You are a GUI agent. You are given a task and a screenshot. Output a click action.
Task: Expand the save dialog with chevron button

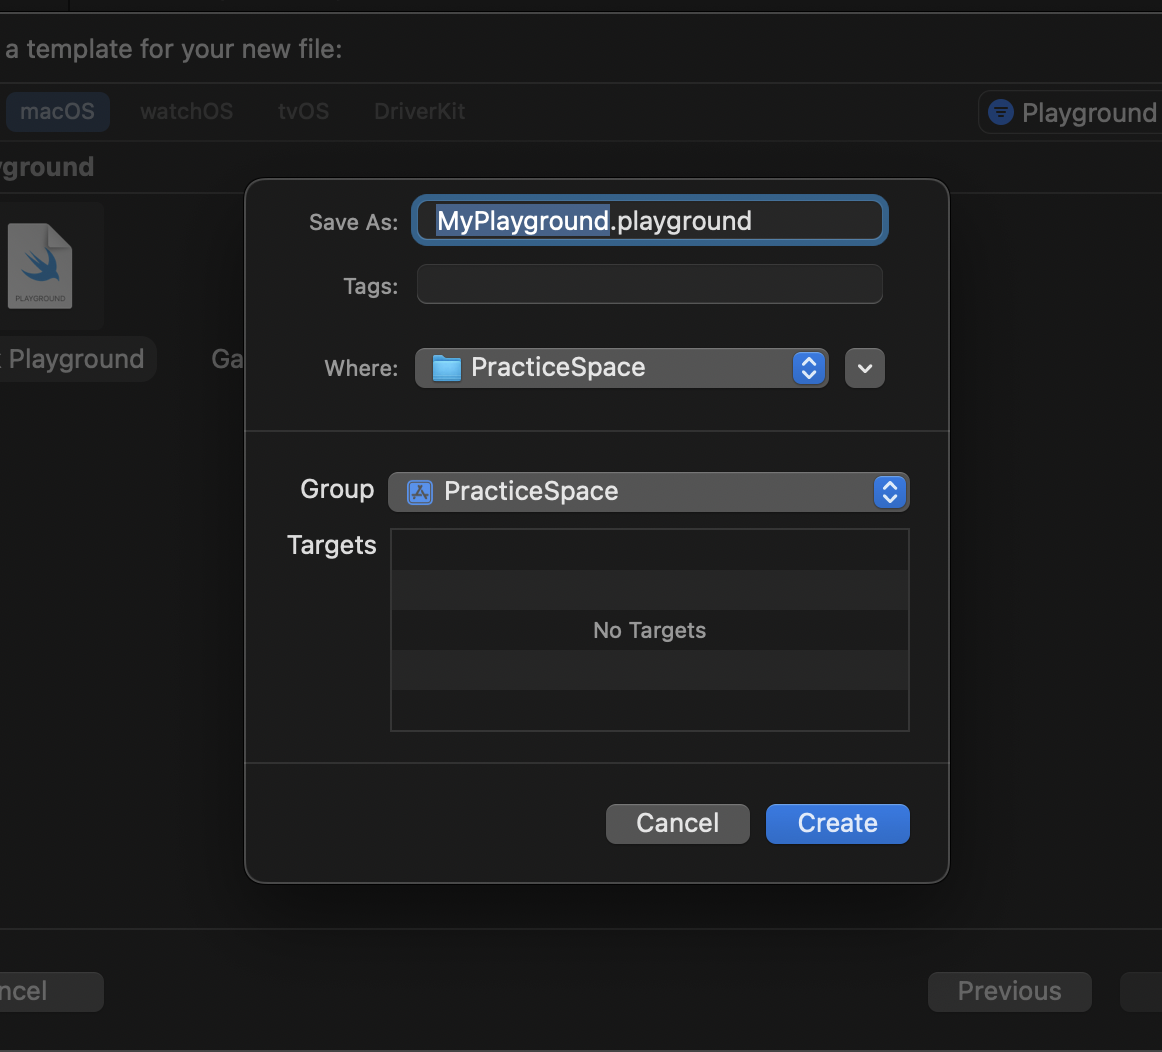(865, 368)
